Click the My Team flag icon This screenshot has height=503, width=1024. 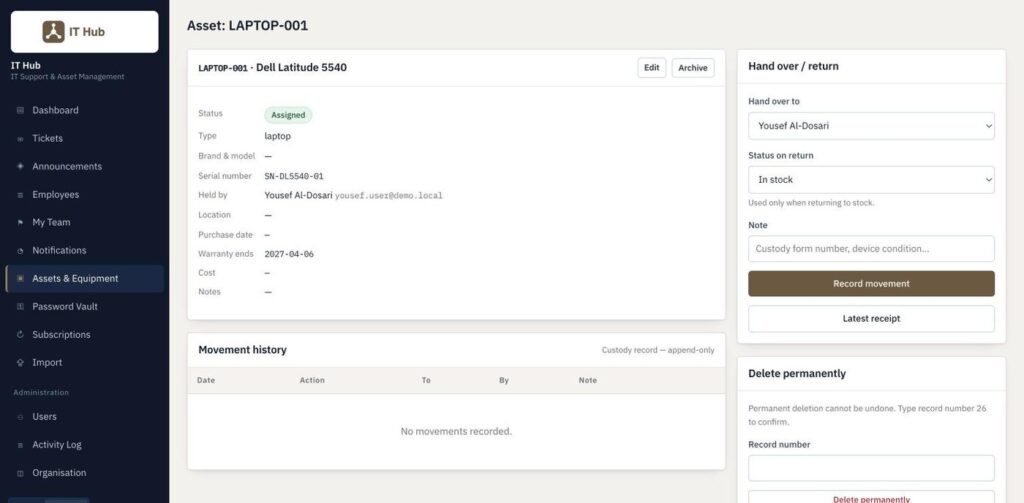click(20, 223)
